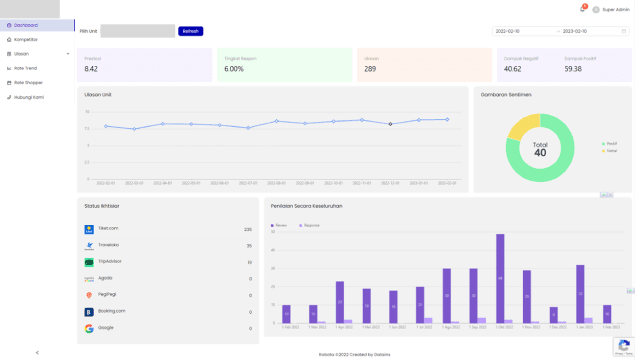Open Rate Shopper in sidebar
The image size is (635, 360).
[37, 83]
